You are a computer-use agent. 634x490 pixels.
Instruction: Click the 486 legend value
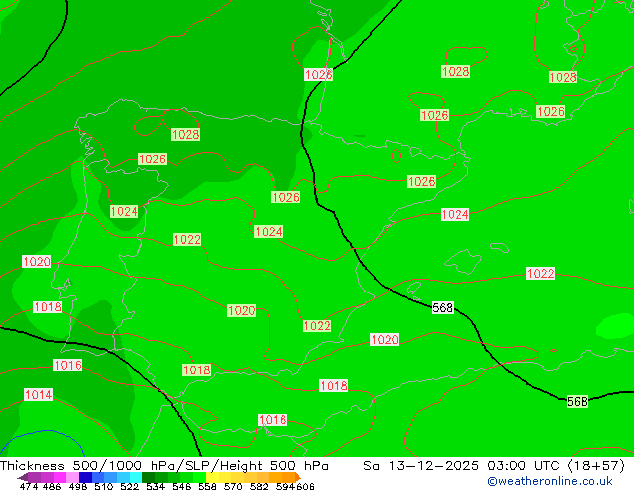coord(52,486)
